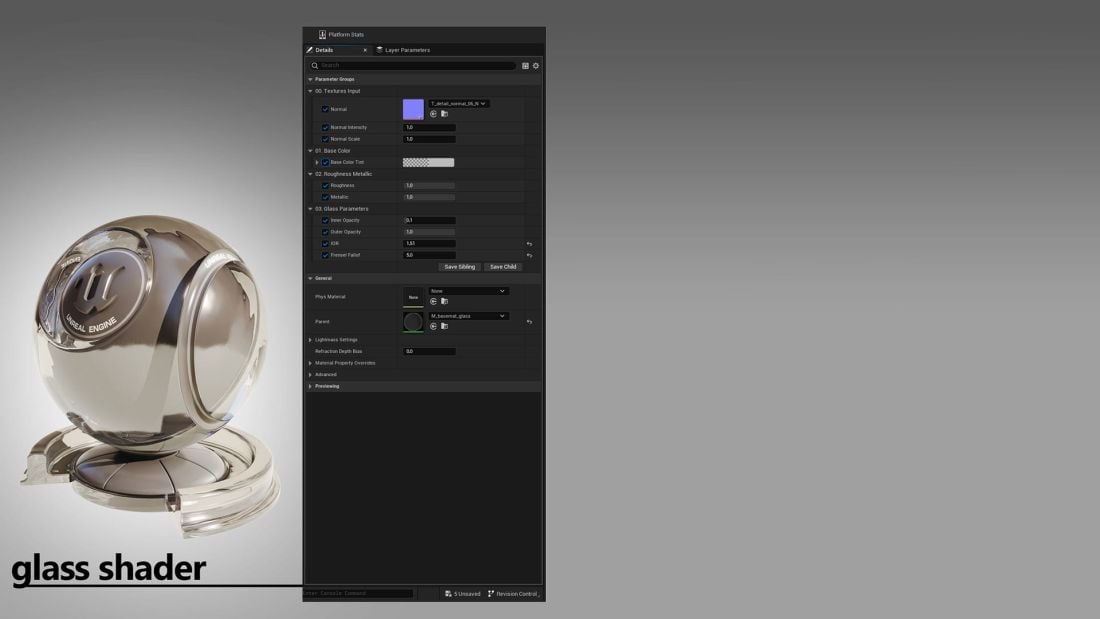Switch to the Layer Parameters tab
Image resolution: width=1100 pixels, height=619 pixels.
[x=403, y=50]
